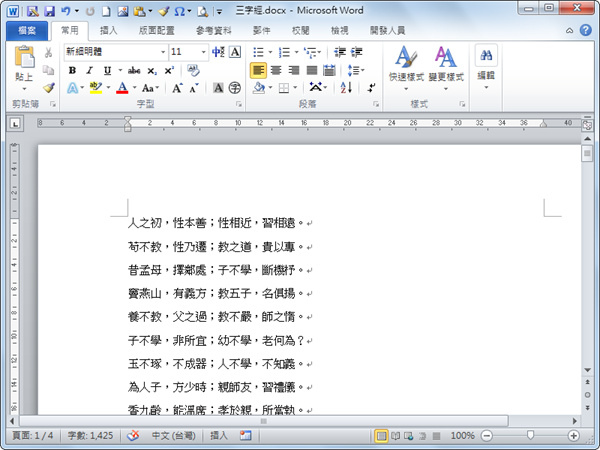This screenshot has width=600, height=450.
Task: Switch to the 插入 ribbon tab
Action: click(109, 31)
